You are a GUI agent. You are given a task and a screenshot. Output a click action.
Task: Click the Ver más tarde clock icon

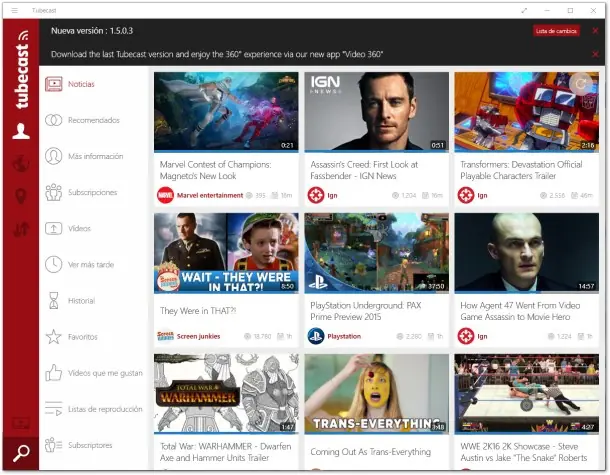pos(54,265)
